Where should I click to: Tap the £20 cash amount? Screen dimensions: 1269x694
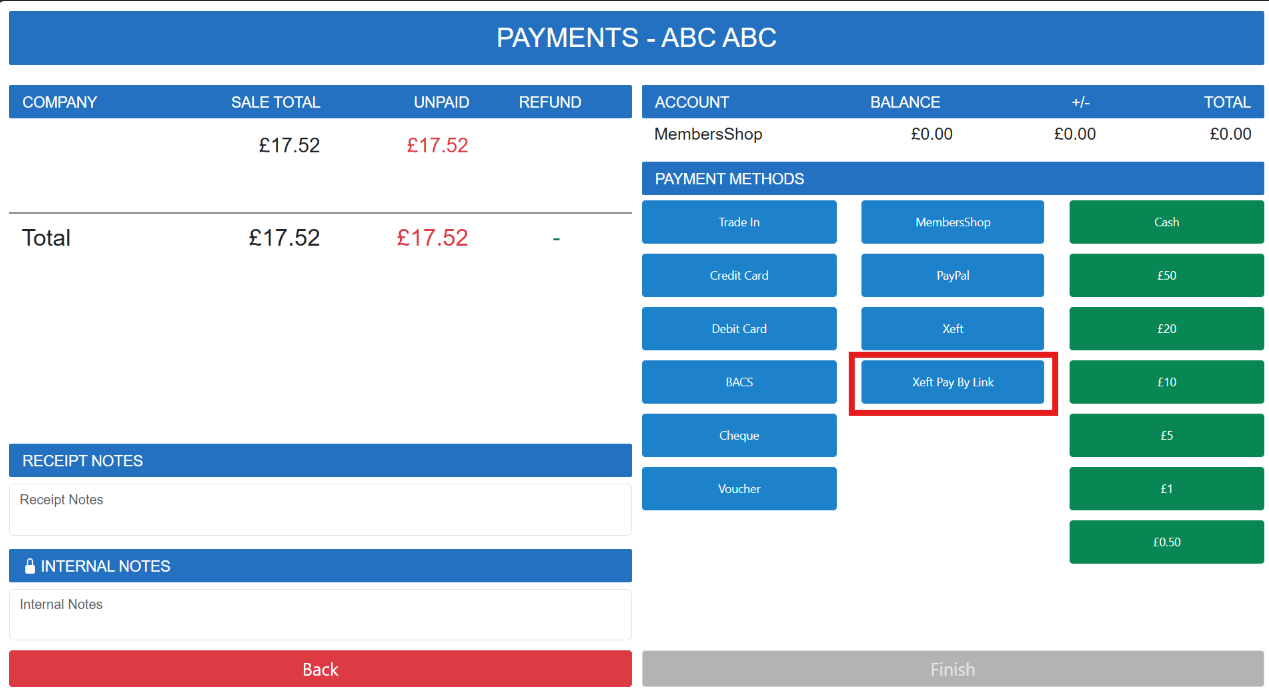pos(1166,329)
